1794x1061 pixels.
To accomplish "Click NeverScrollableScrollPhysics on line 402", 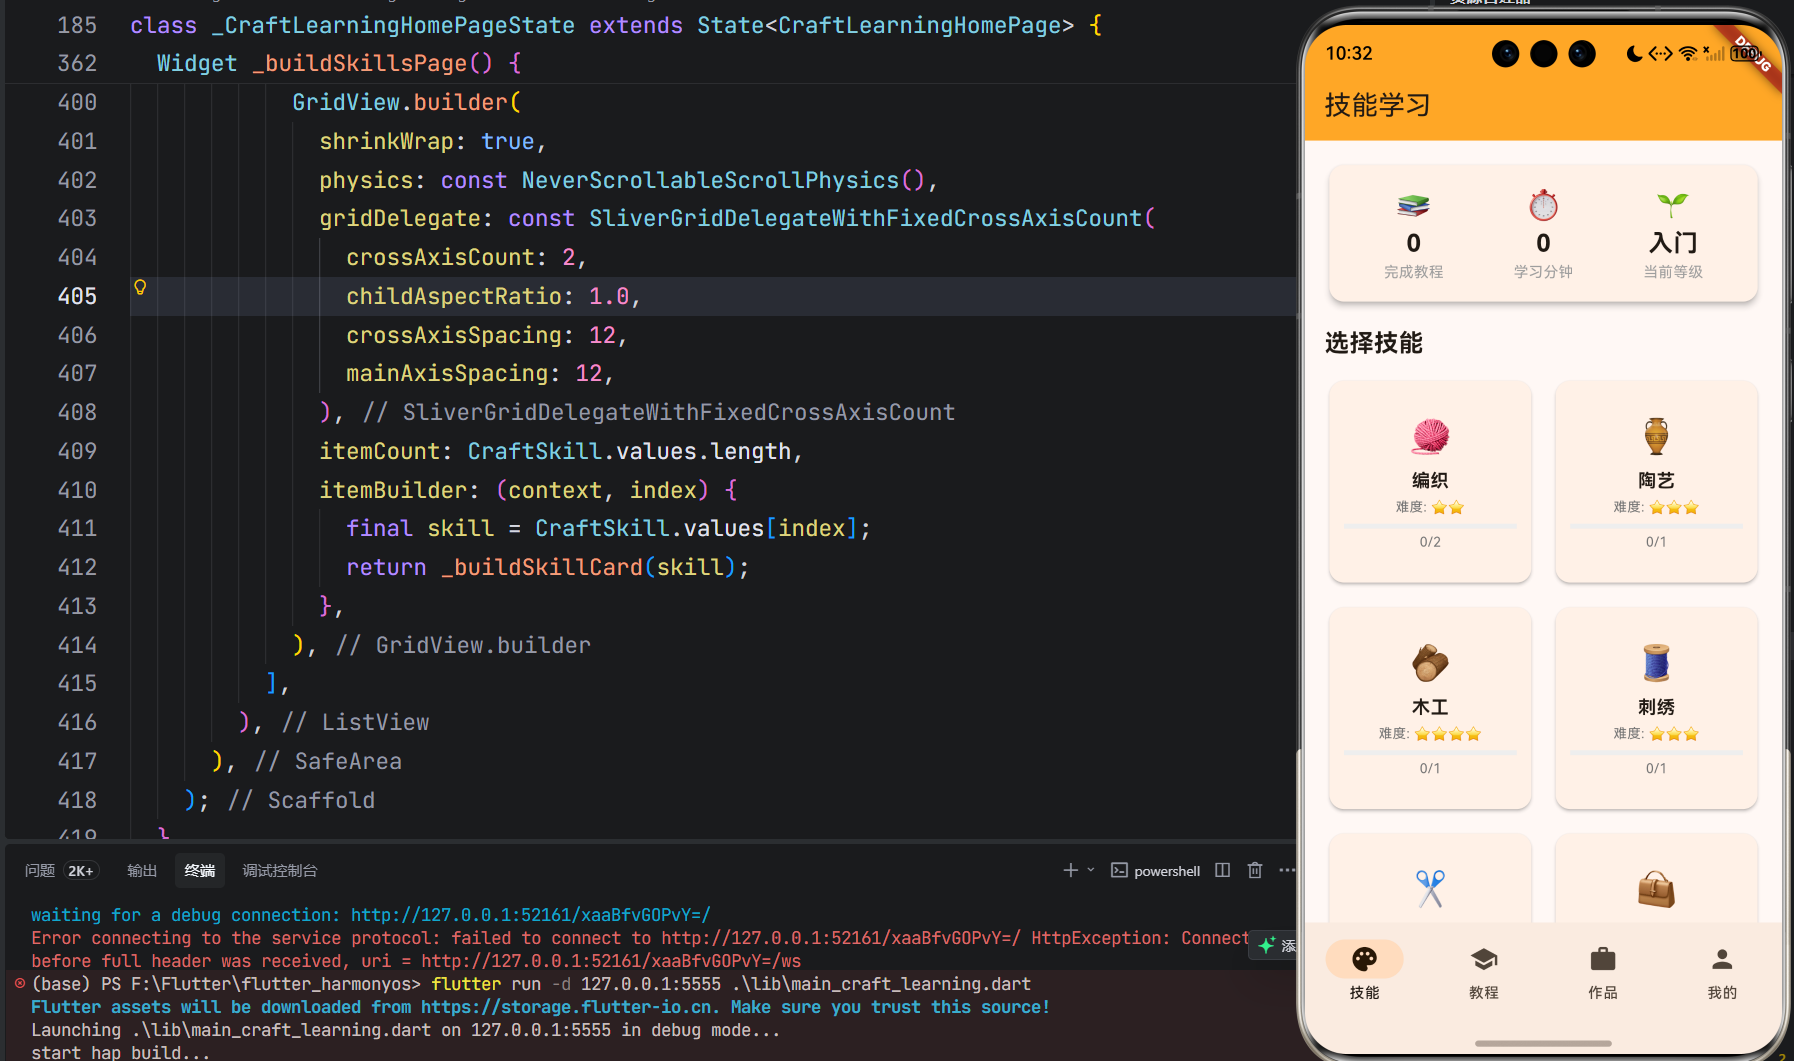I will (710, 180).
